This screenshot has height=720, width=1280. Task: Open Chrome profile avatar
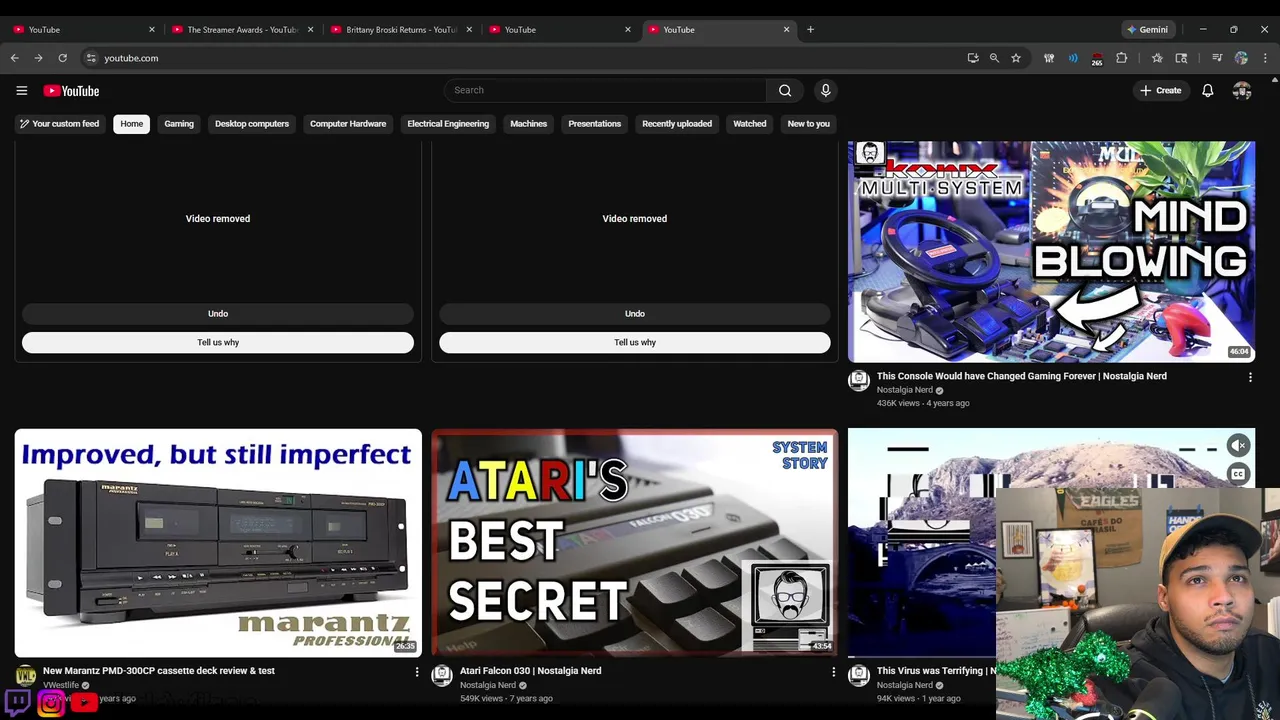[x=1241, y=58]
